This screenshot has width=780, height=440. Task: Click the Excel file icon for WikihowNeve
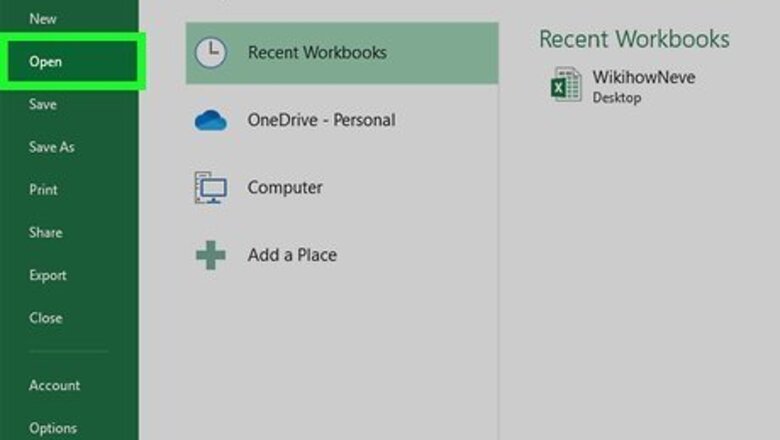tap(566, 85)
